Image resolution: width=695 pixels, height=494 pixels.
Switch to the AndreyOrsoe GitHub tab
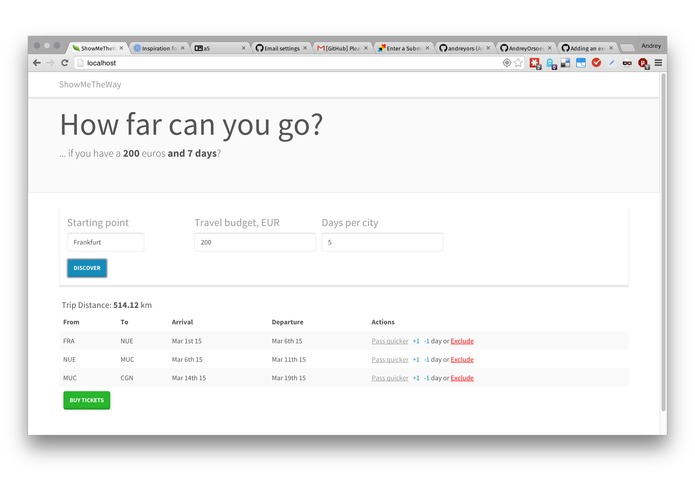526,48
